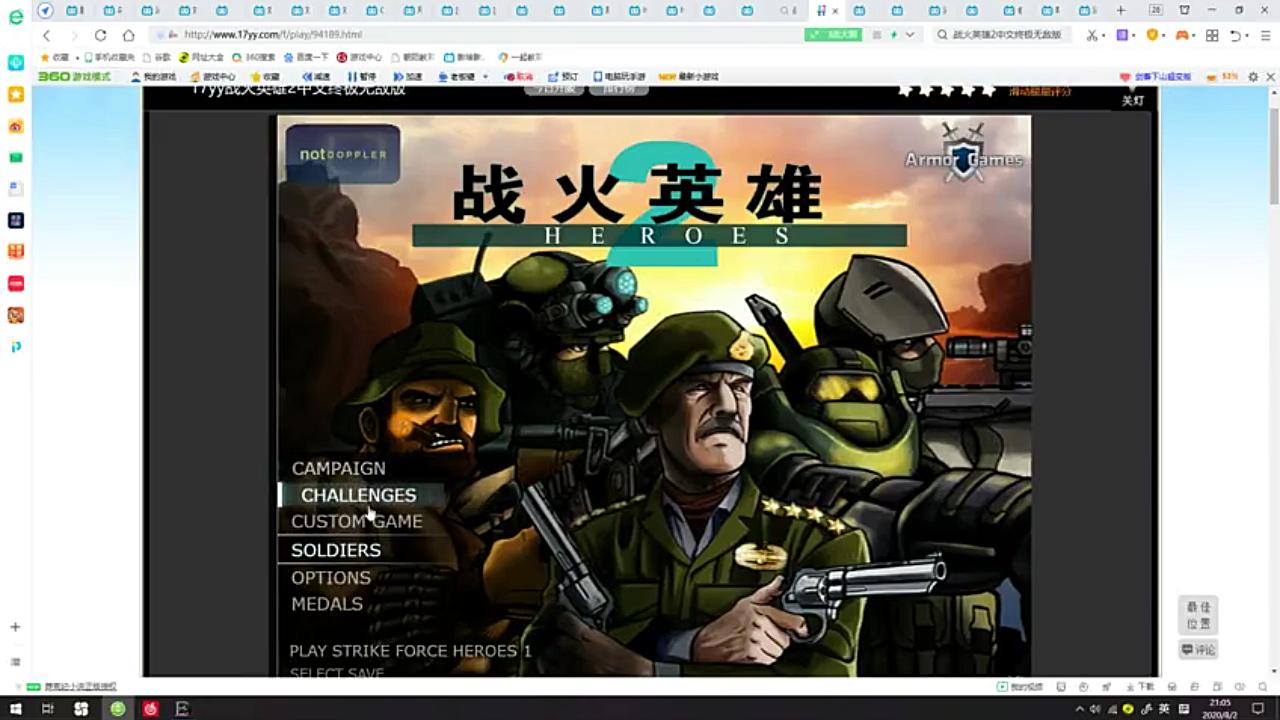The width and height of the screenshot is (1280, 720).
Task: Click the 预订 toolbar item
Action: tap(564, 76)
